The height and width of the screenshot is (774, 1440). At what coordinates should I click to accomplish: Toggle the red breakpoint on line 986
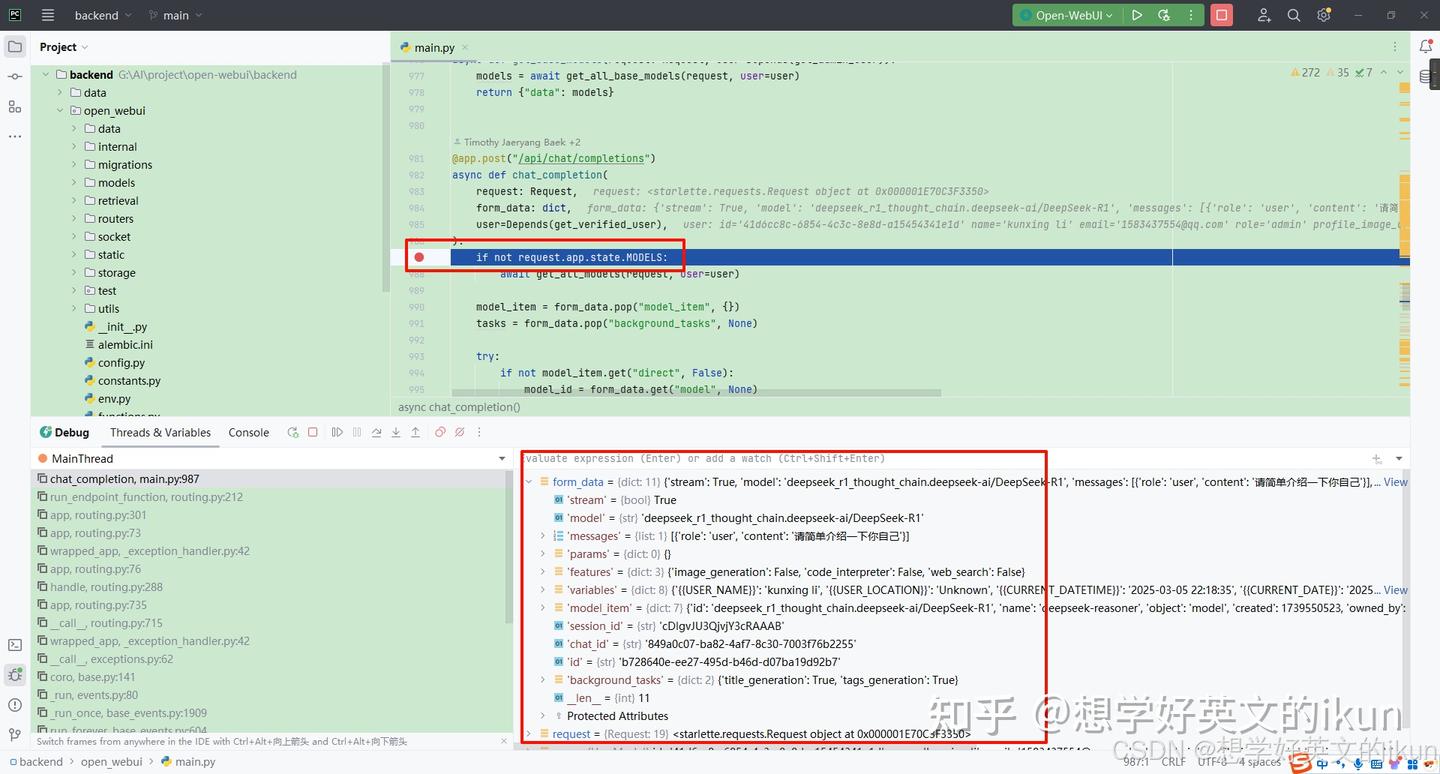click(x=419, y=256)
